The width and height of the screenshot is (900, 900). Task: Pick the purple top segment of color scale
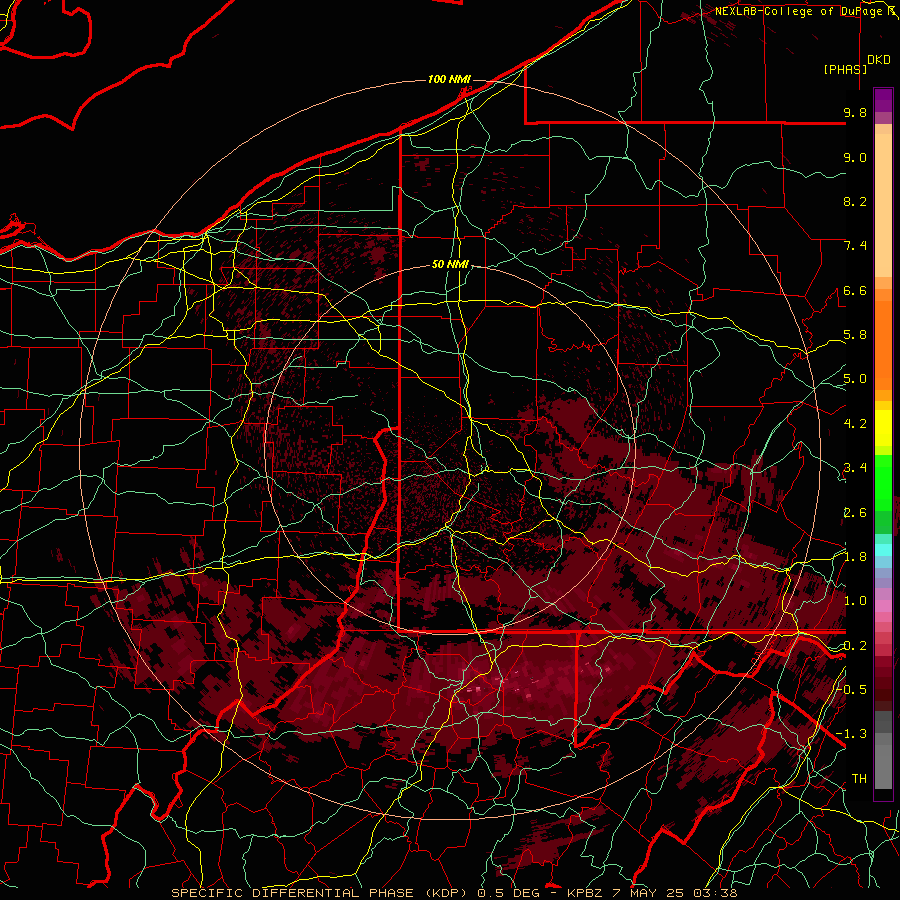tap(883, 100)
